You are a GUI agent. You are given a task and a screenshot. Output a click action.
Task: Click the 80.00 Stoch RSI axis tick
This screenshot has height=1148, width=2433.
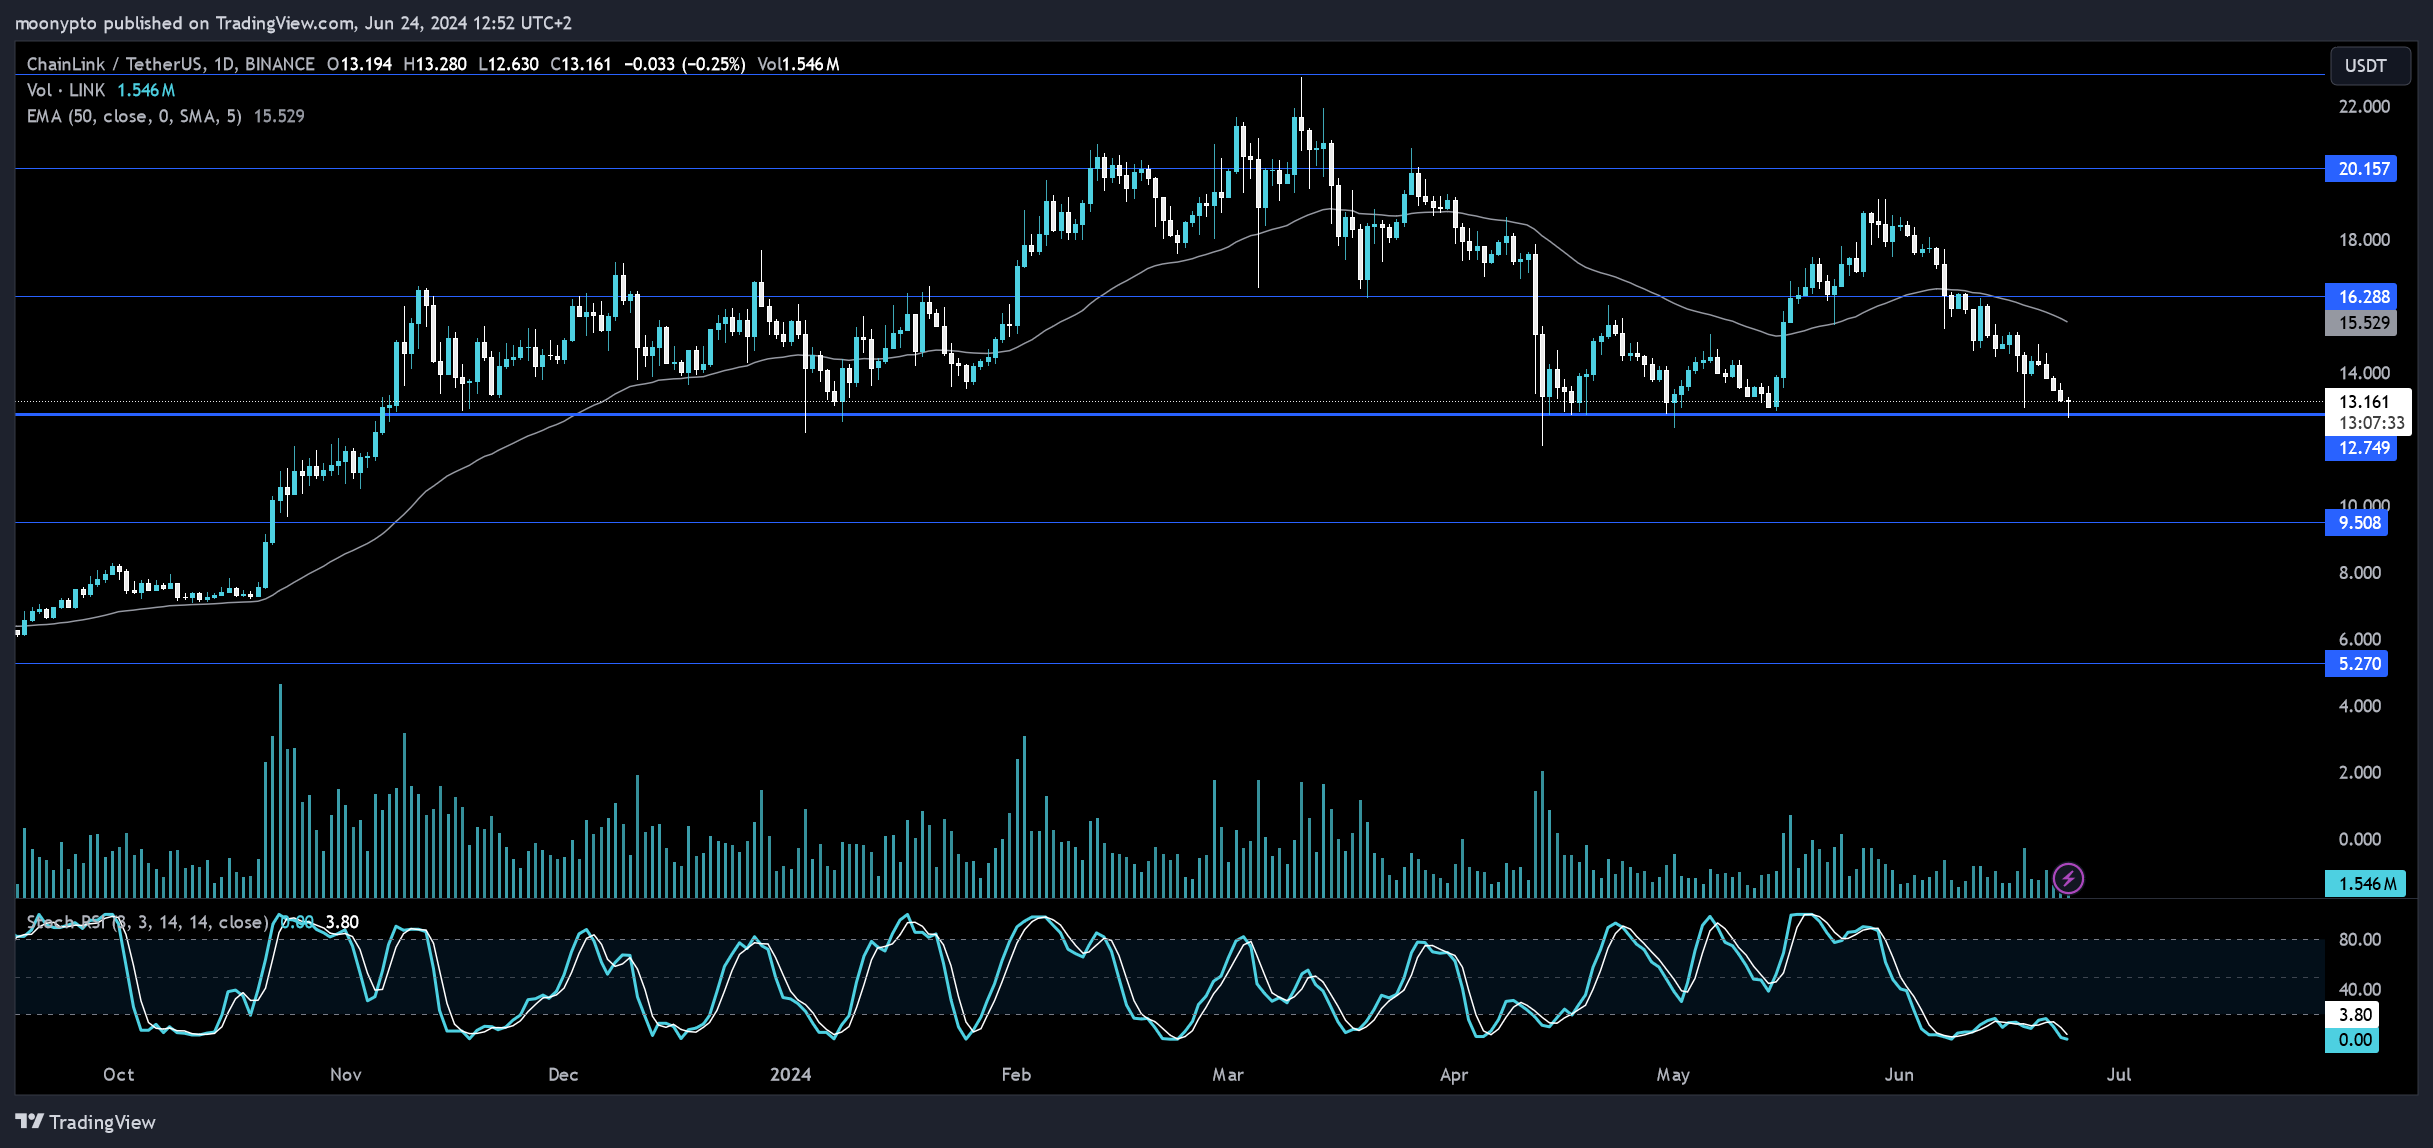coord(2360,940)
